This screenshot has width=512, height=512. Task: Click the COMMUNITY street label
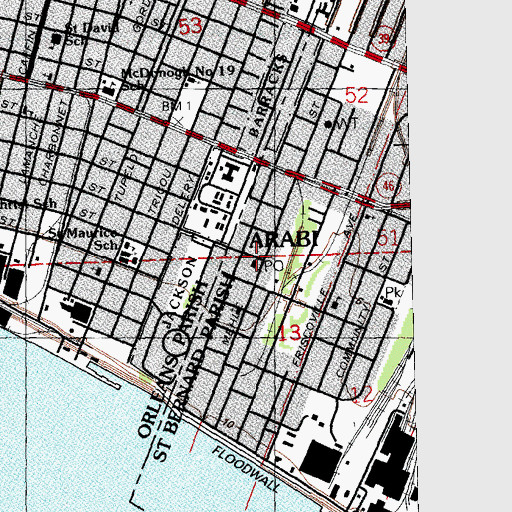click(x=354, y=339)
